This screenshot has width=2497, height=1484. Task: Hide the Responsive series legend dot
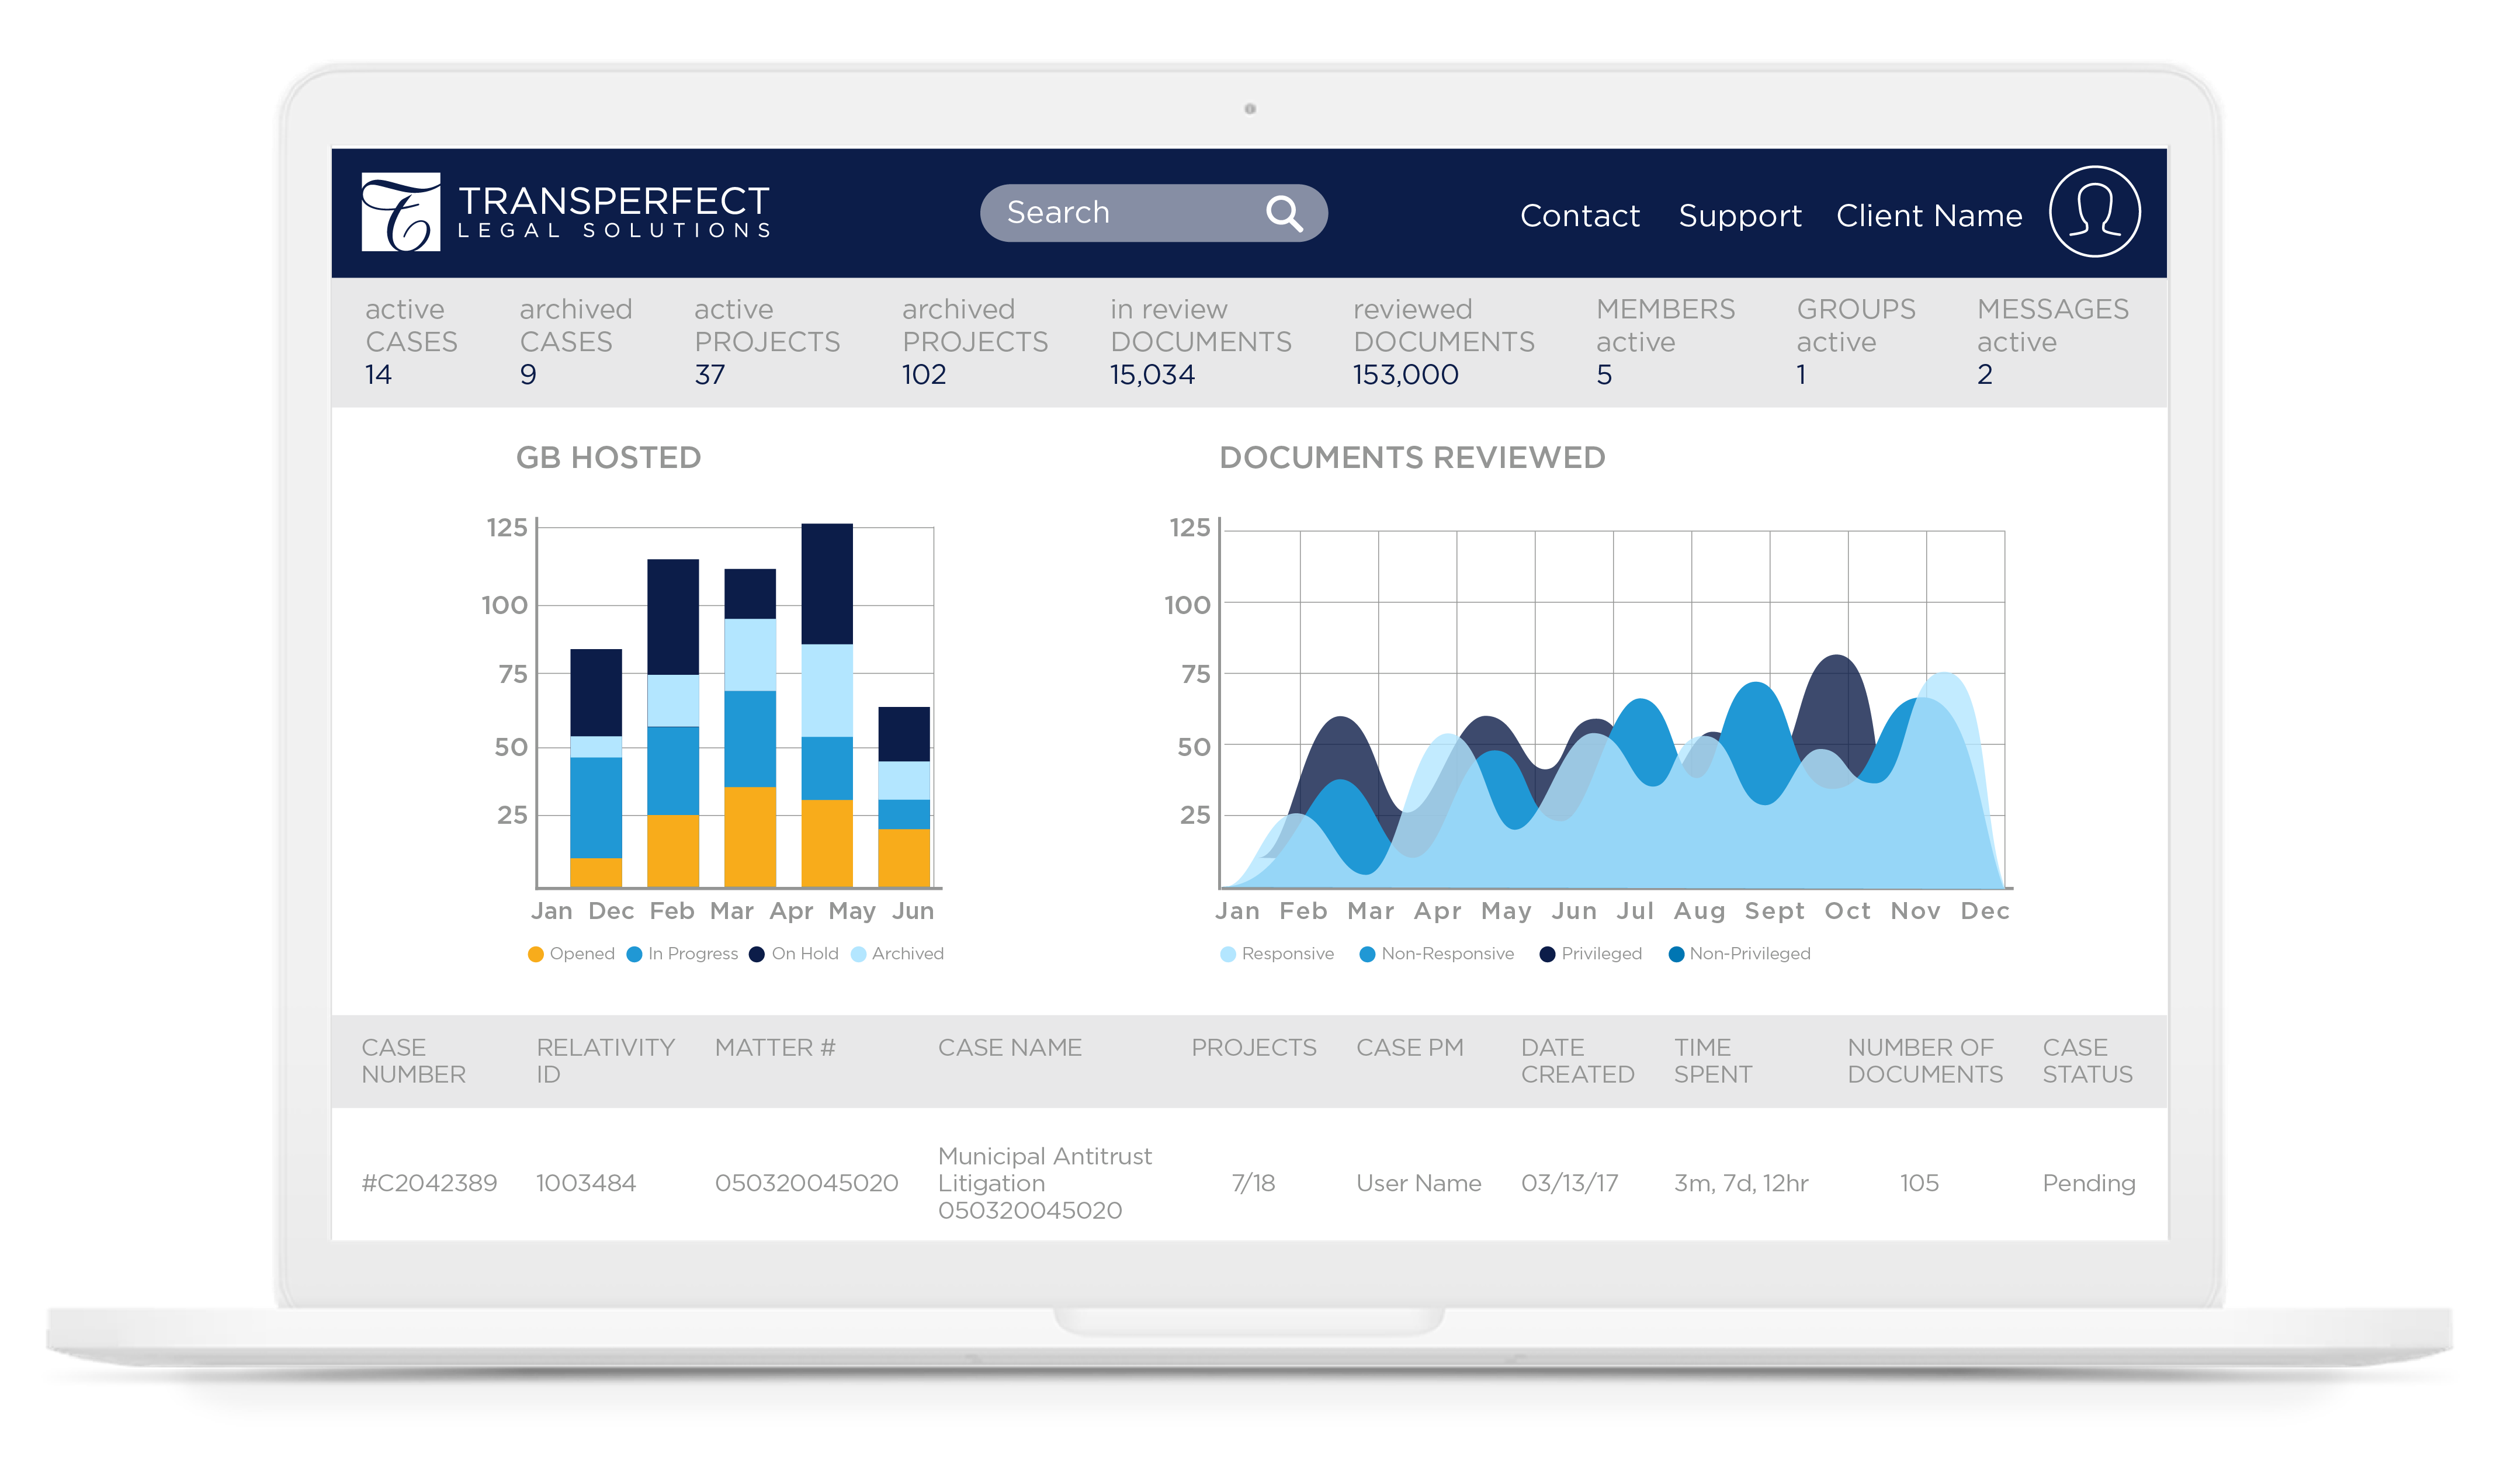pos(1227,954)
